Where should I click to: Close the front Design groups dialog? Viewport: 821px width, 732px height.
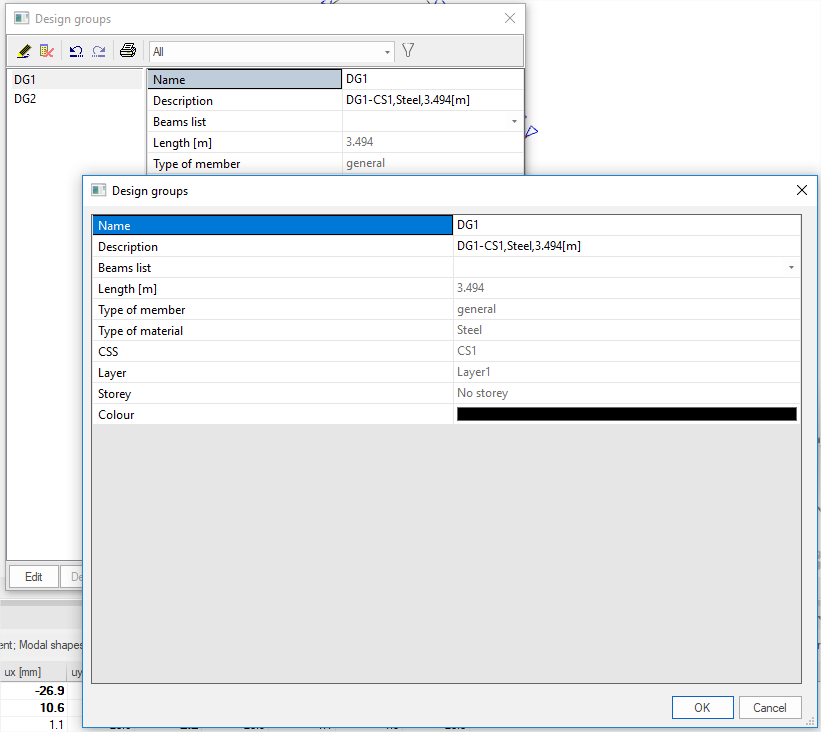[x=801, y=190]
